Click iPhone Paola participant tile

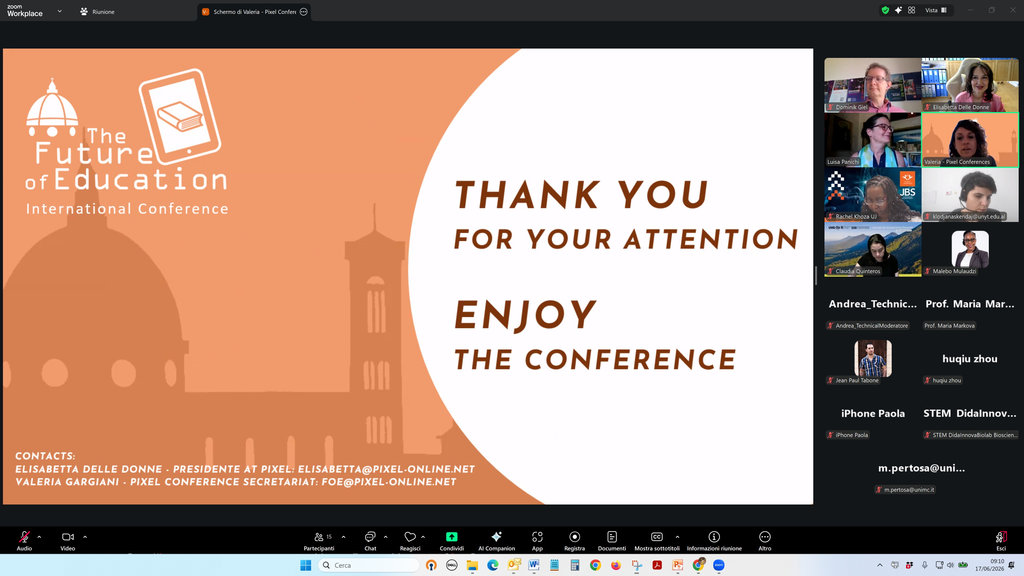(x=872, y=413)
